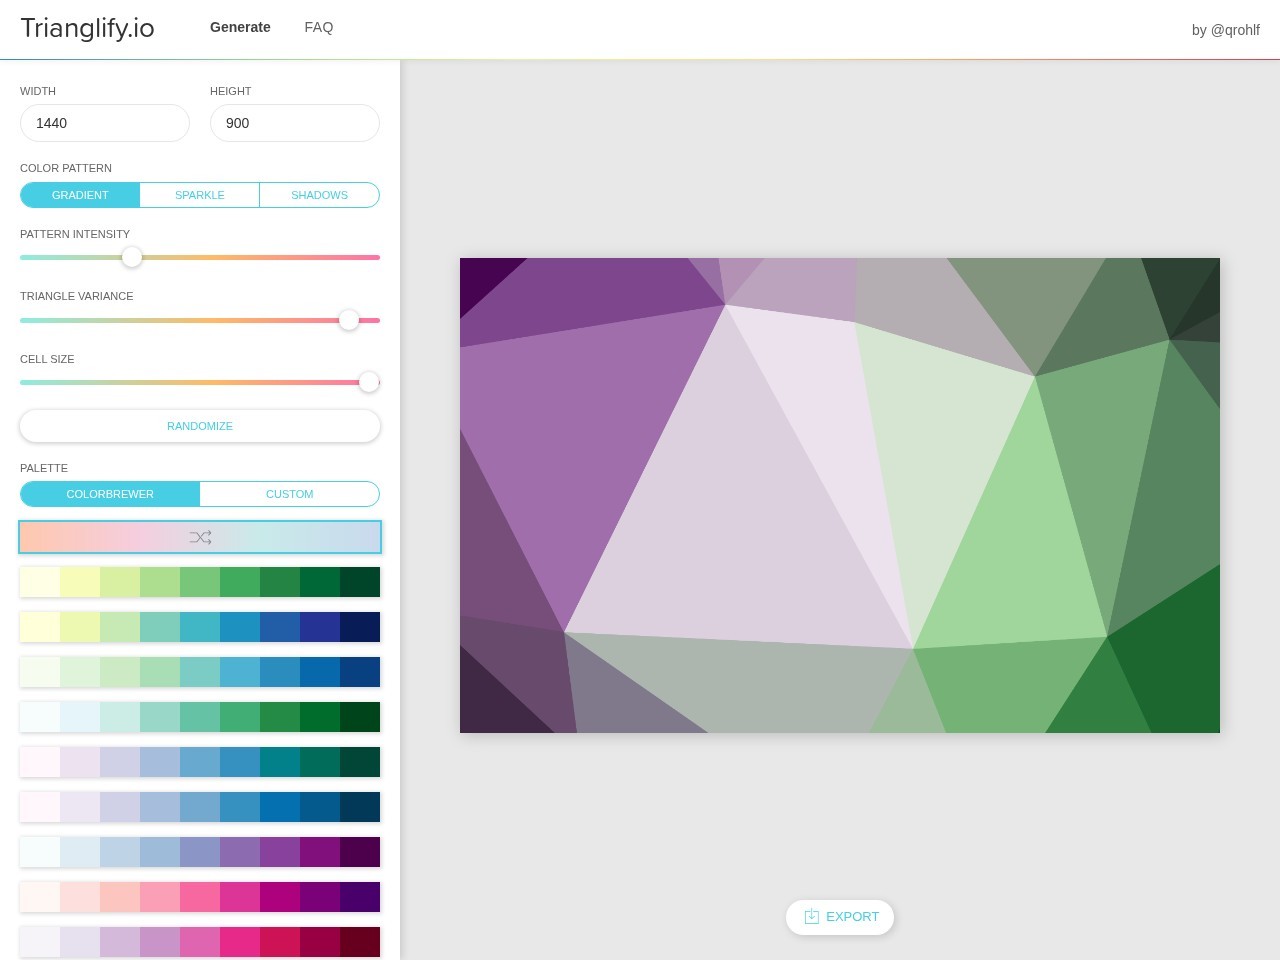1280x960 pixels.
Task: Select the Colorbrewer palette tab
Action: (110, 494)
